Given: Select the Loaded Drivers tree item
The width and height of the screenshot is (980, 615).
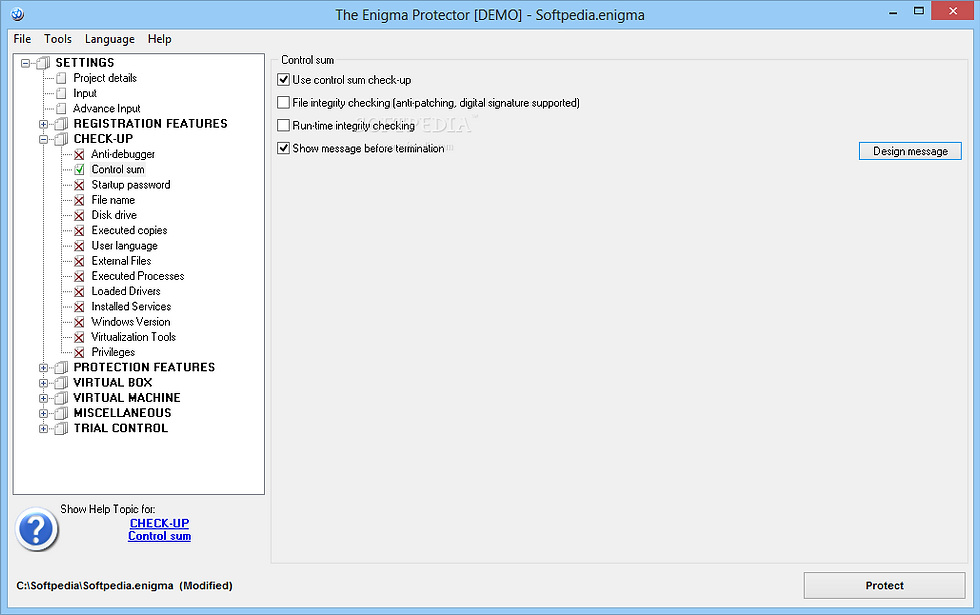Looking at the screenshot, I should pyautogui.click(x=126, y=291).
